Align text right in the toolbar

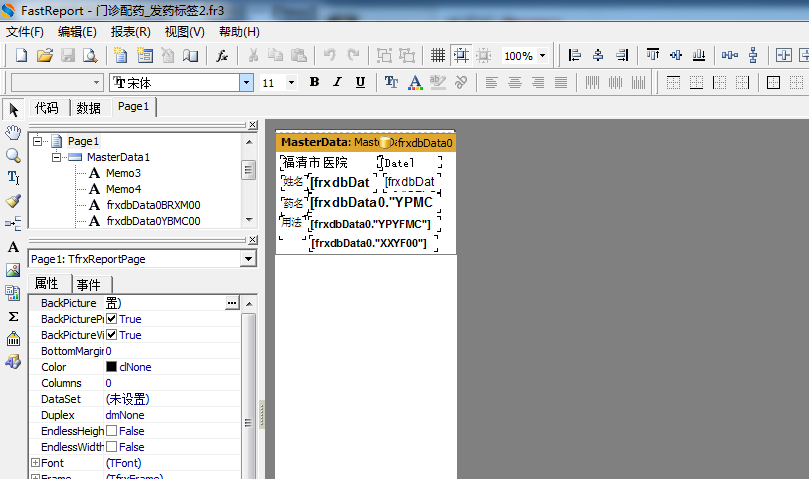point(538,82)
